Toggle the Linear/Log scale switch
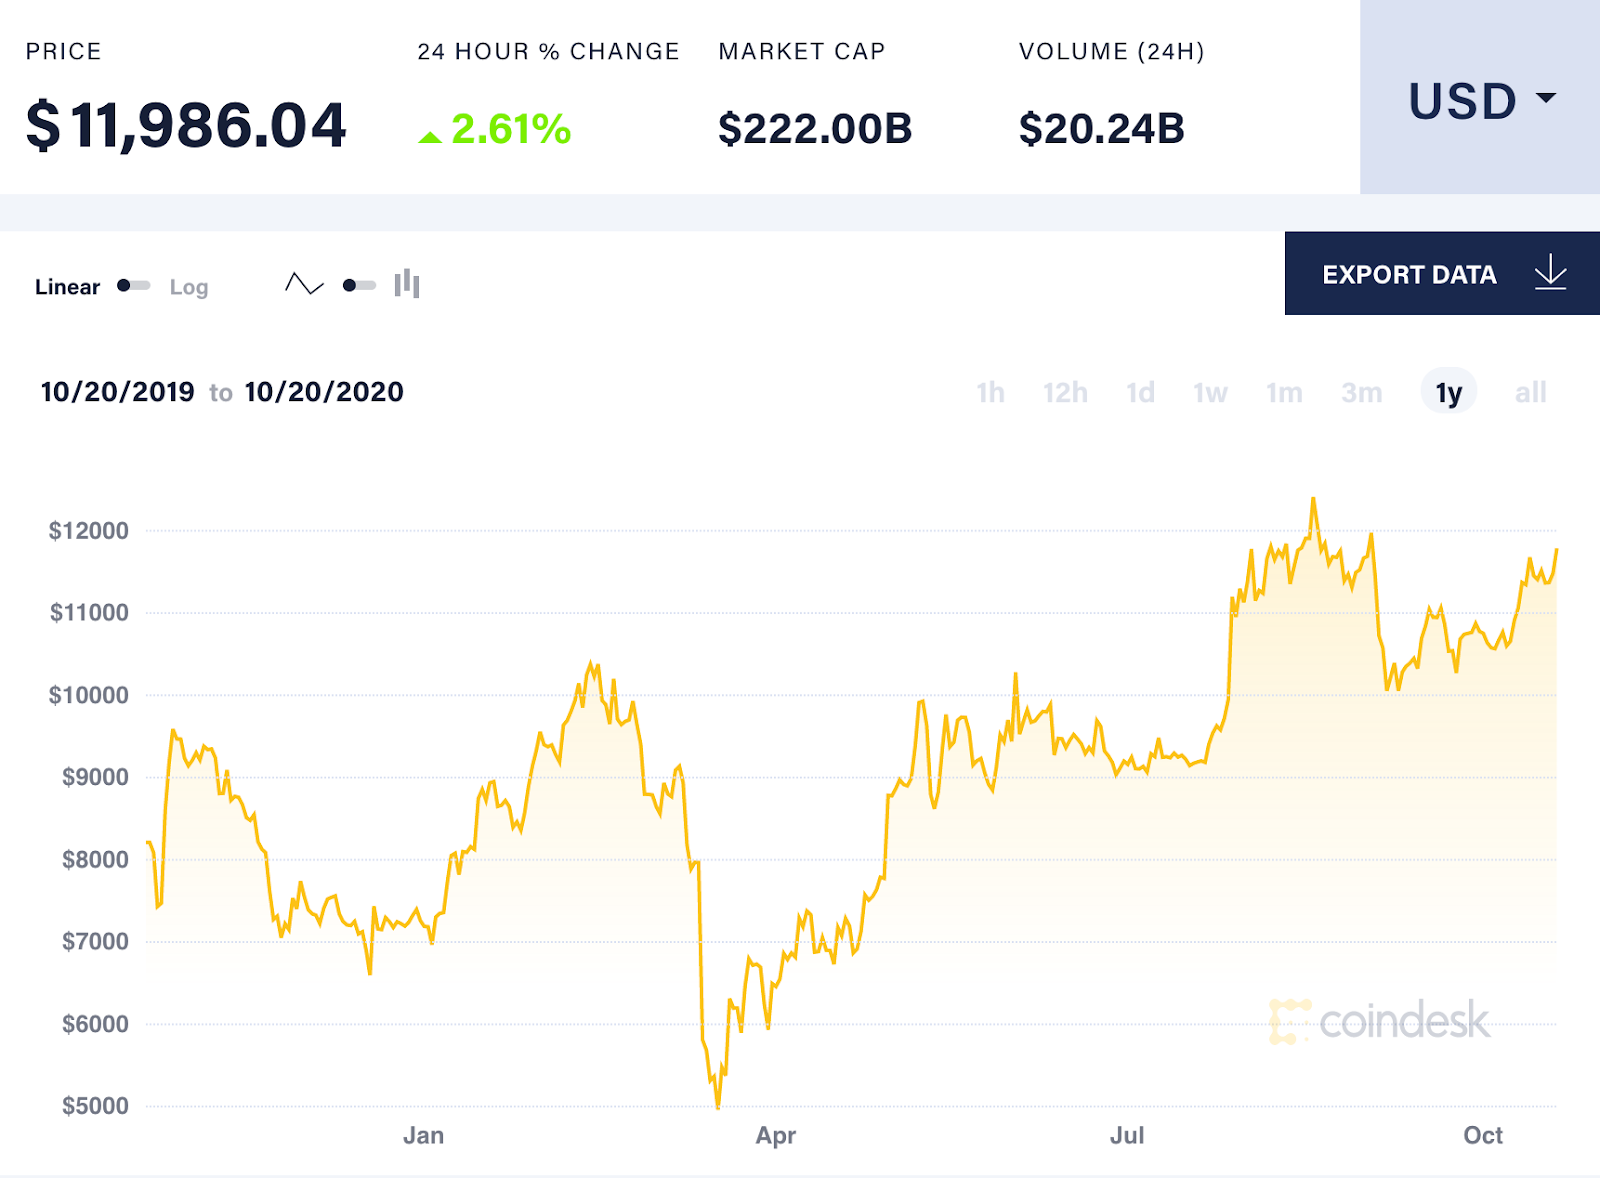Image resolution: width=1600 pixels, height=1178 pixels. tap(133, 286)
